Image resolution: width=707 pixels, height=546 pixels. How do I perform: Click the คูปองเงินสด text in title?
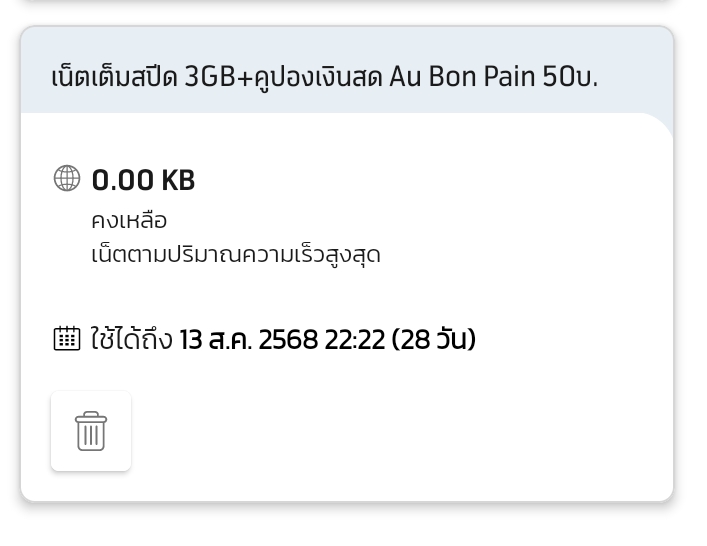(318, 78)
